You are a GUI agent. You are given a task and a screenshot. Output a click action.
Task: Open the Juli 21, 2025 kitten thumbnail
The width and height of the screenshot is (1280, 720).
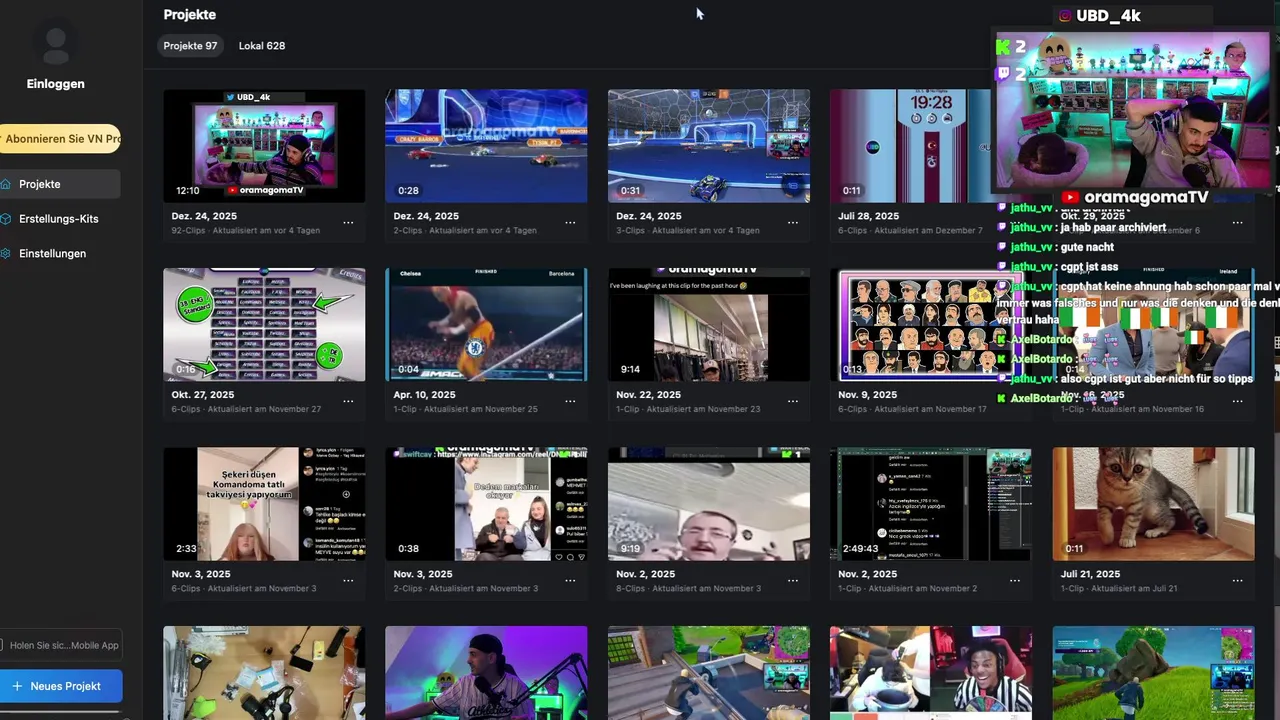[x=1153, y=504]
